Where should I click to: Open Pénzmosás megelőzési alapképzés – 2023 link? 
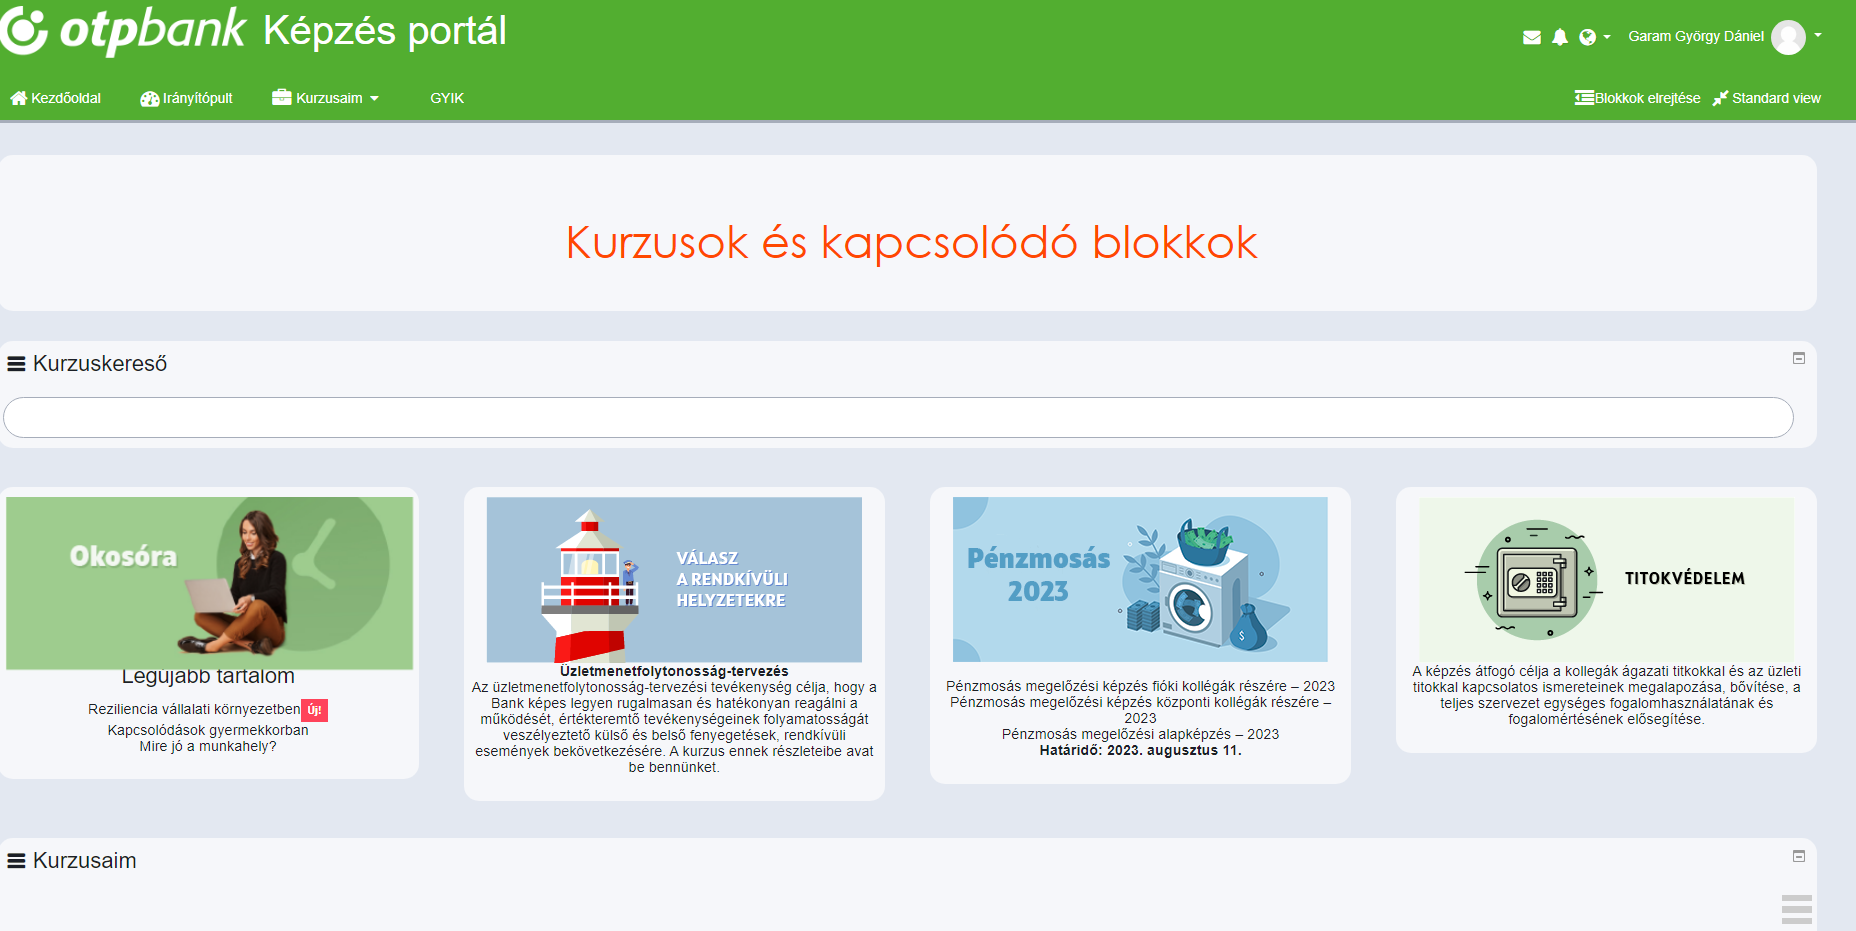click(1140, 734)
